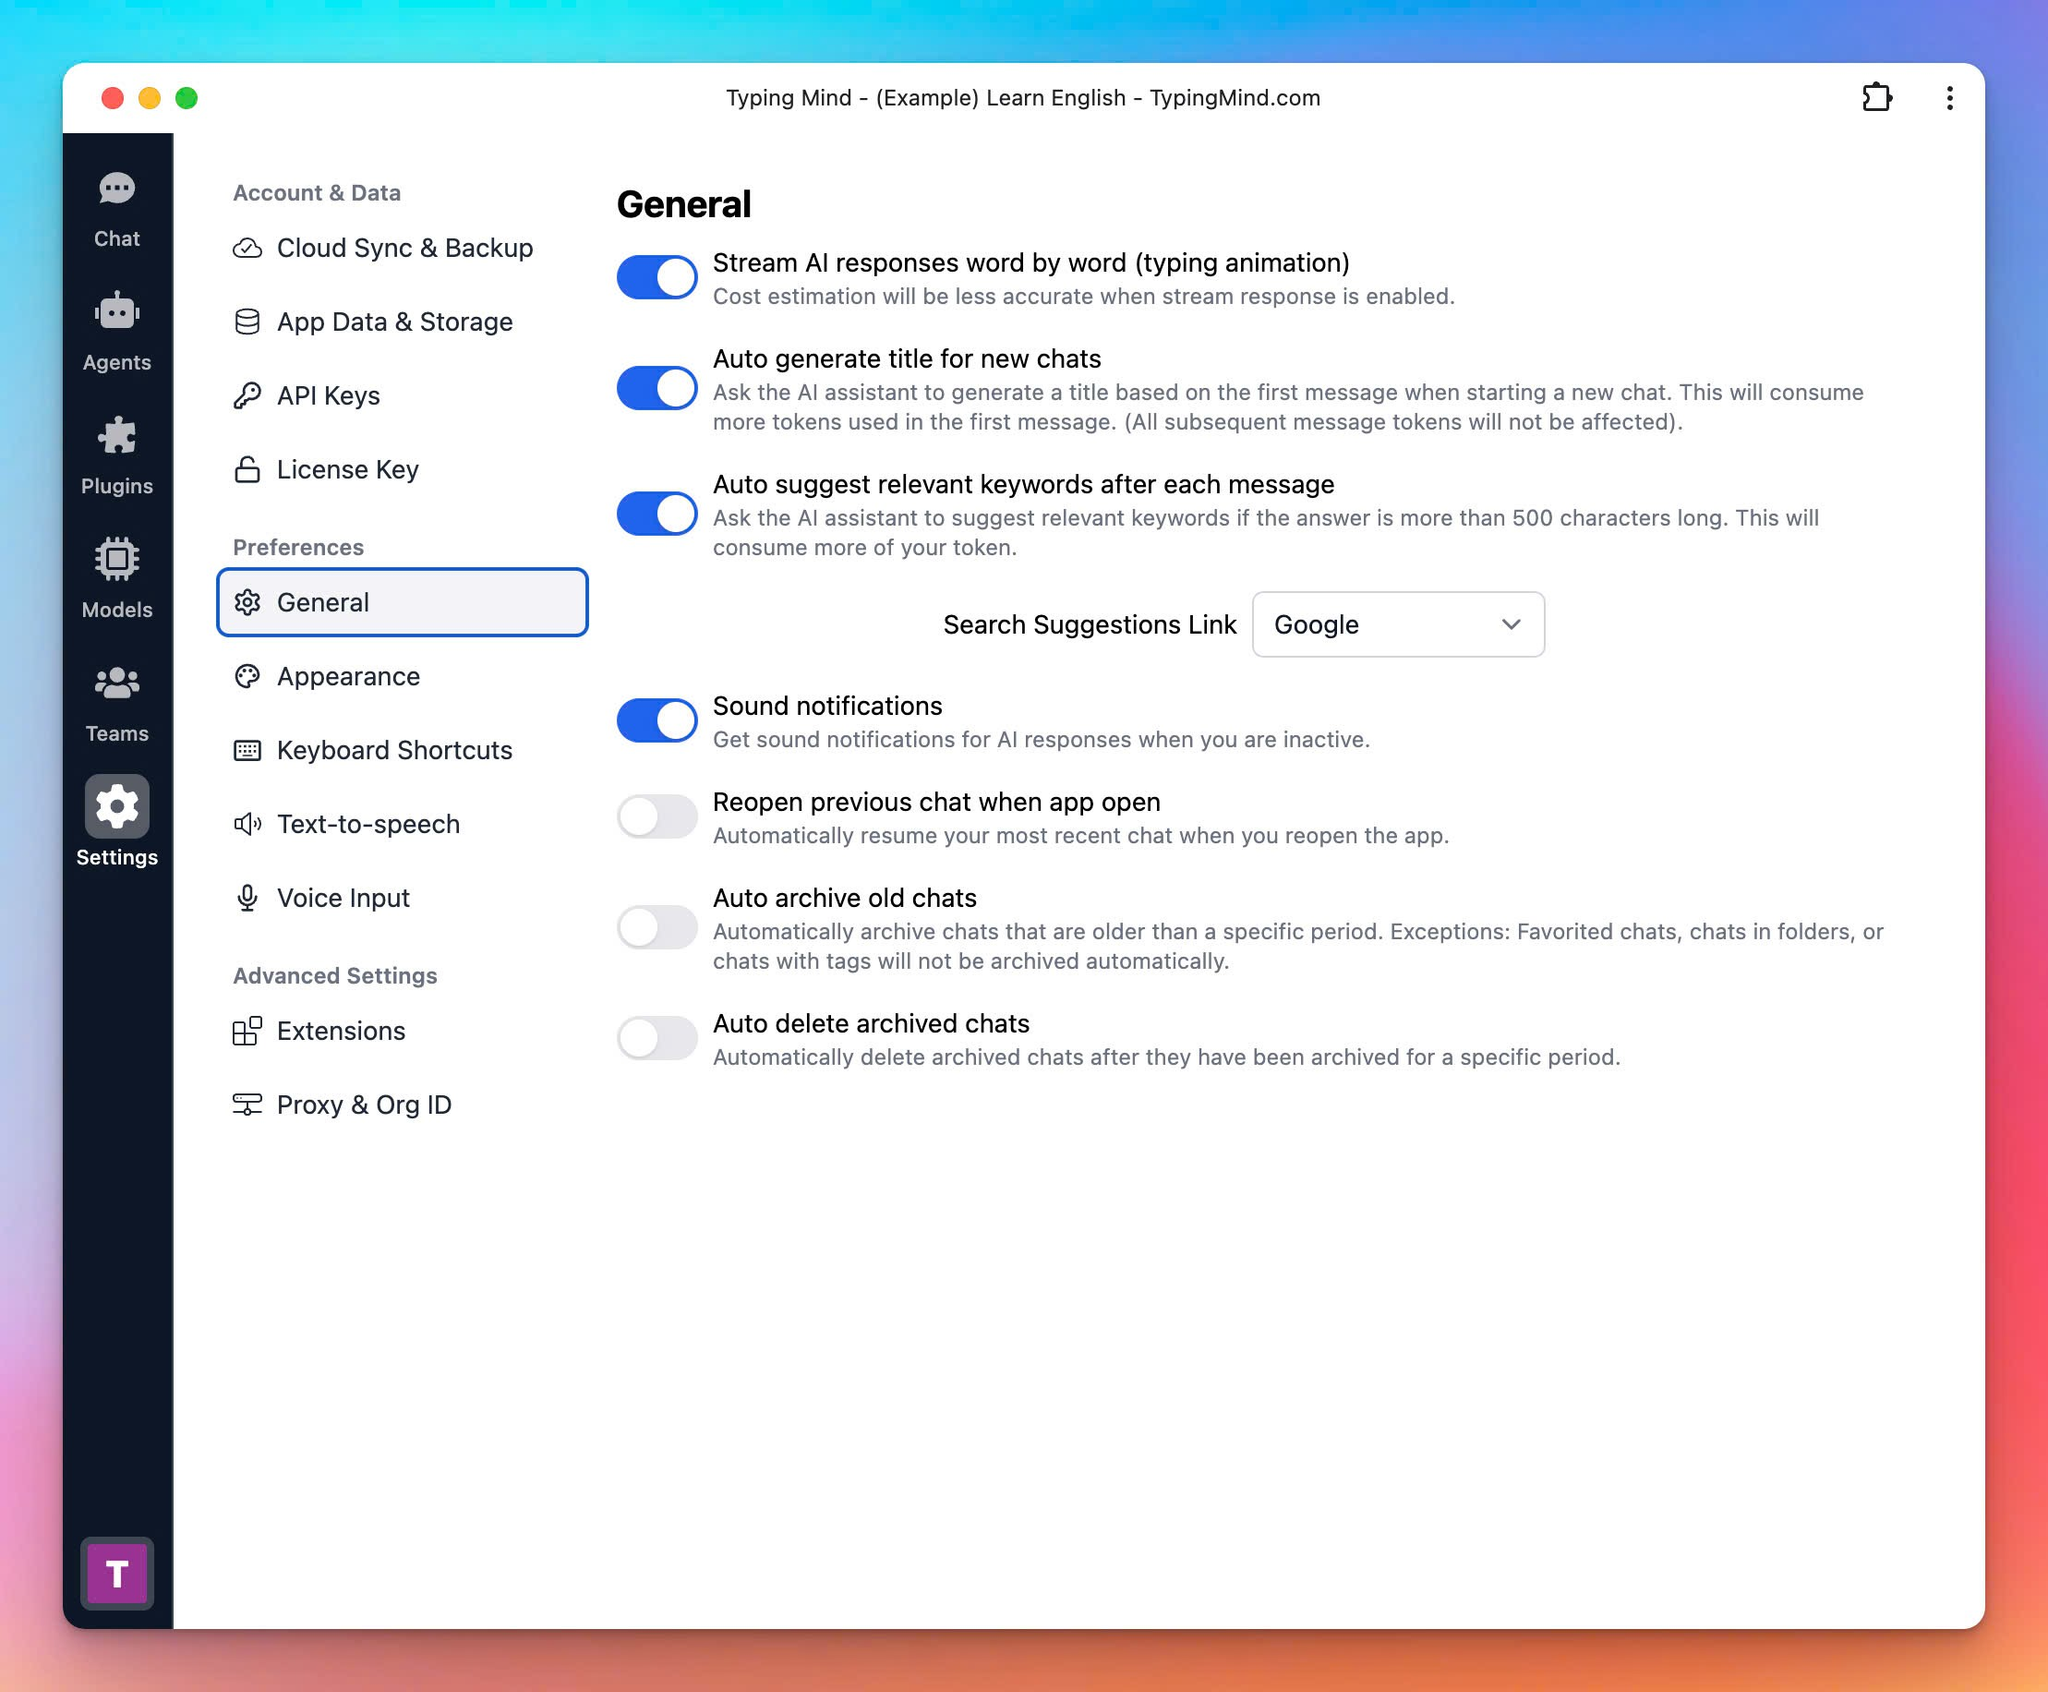The image size is (2048, 1692).
Task: Open License Key page
Action: tap(402, 469)
